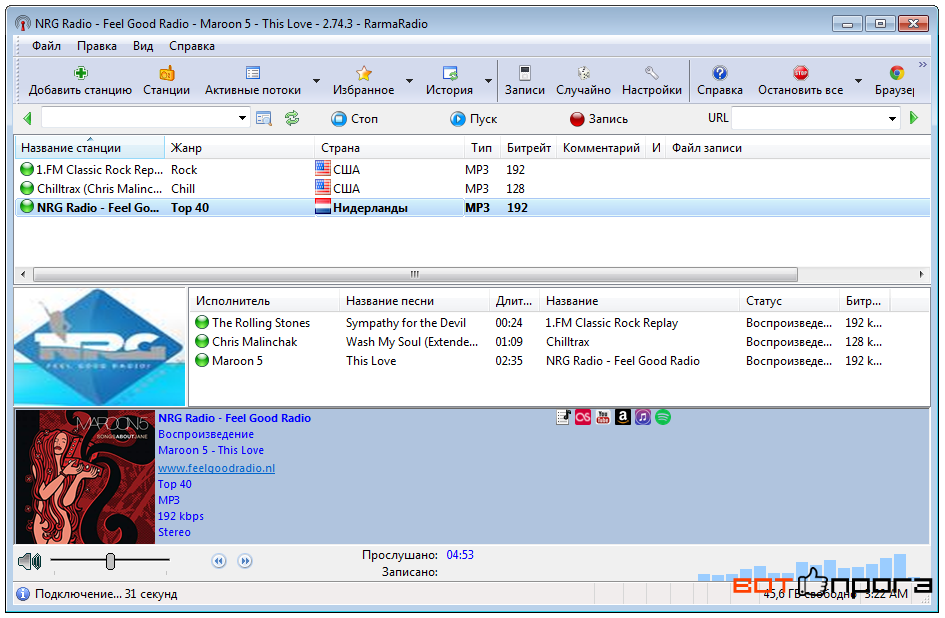Viewport: 945px width, 618px height.
Task: Open Recordings (Записи) toolbar icon
Action: click(525, 74)
